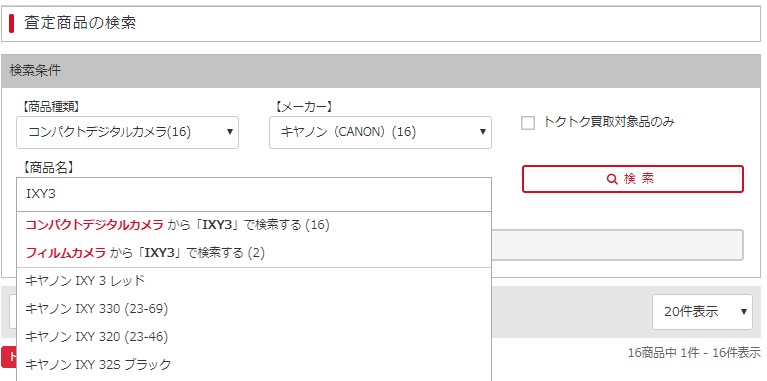Expand the 20件表示 results-per-page dropdown

(x=702, y=312)
